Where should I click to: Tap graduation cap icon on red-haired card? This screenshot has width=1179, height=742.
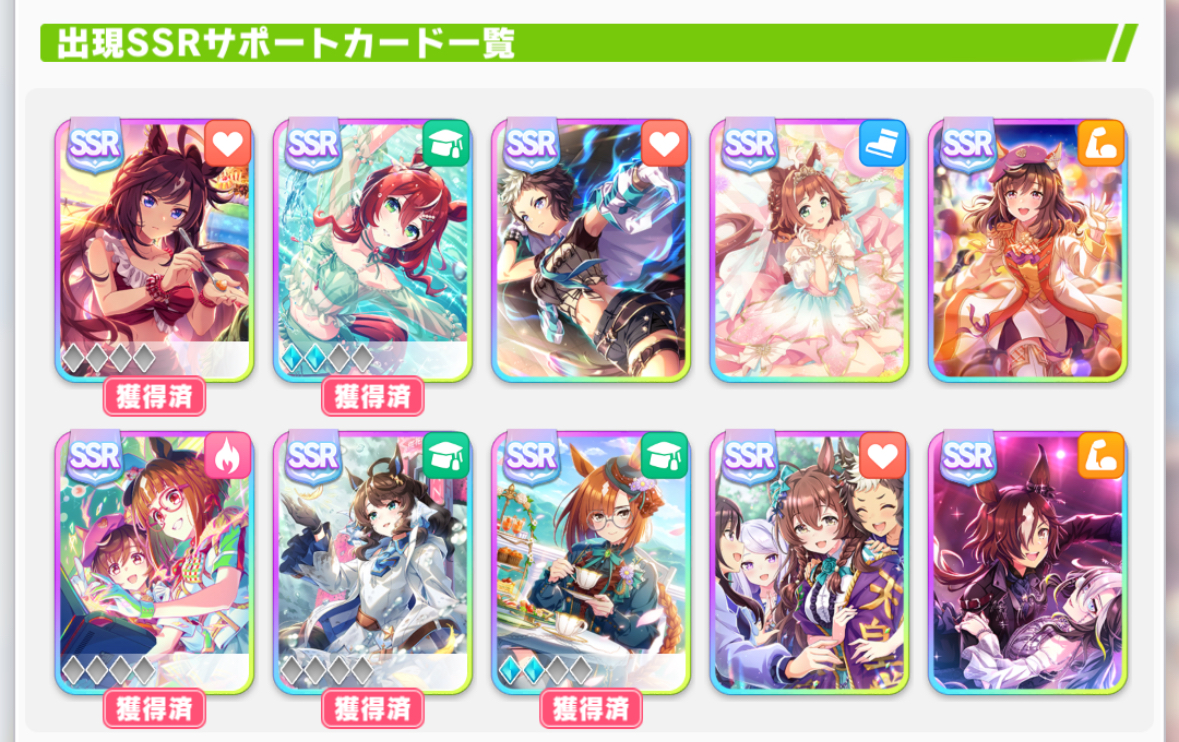pos(446,143)
